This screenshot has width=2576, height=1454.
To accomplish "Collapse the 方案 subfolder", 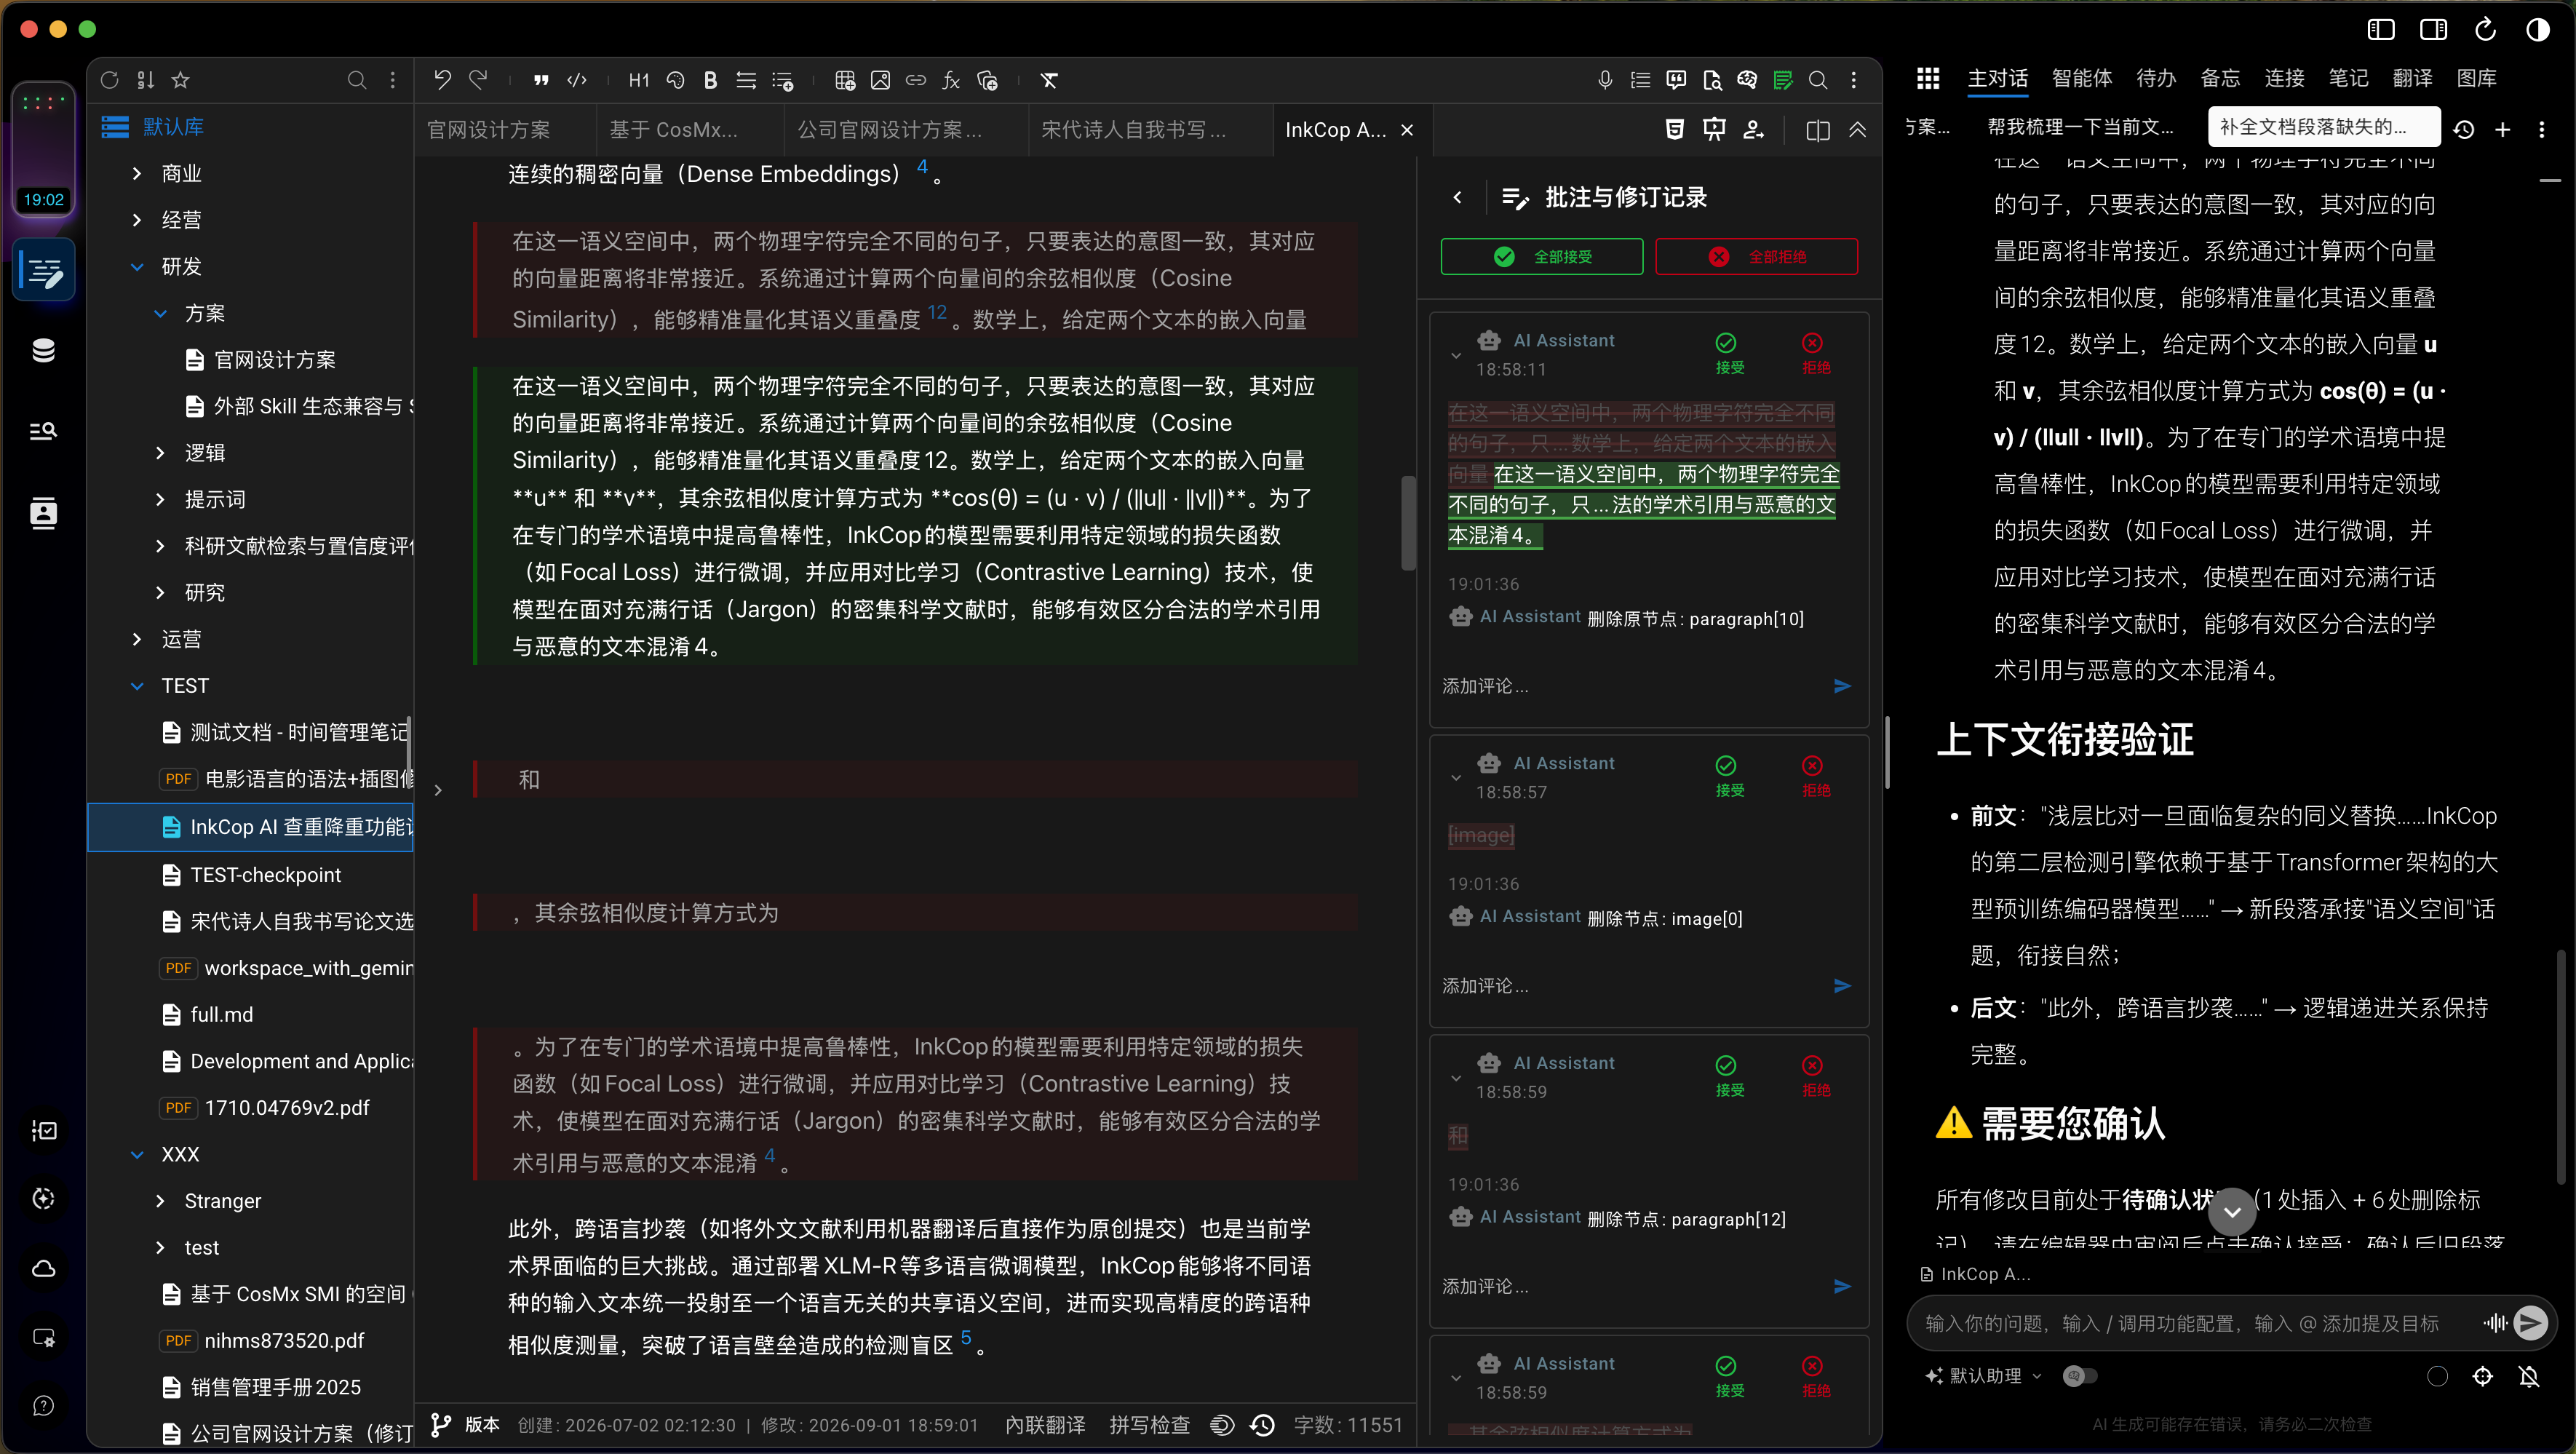I will click(160, 313).
